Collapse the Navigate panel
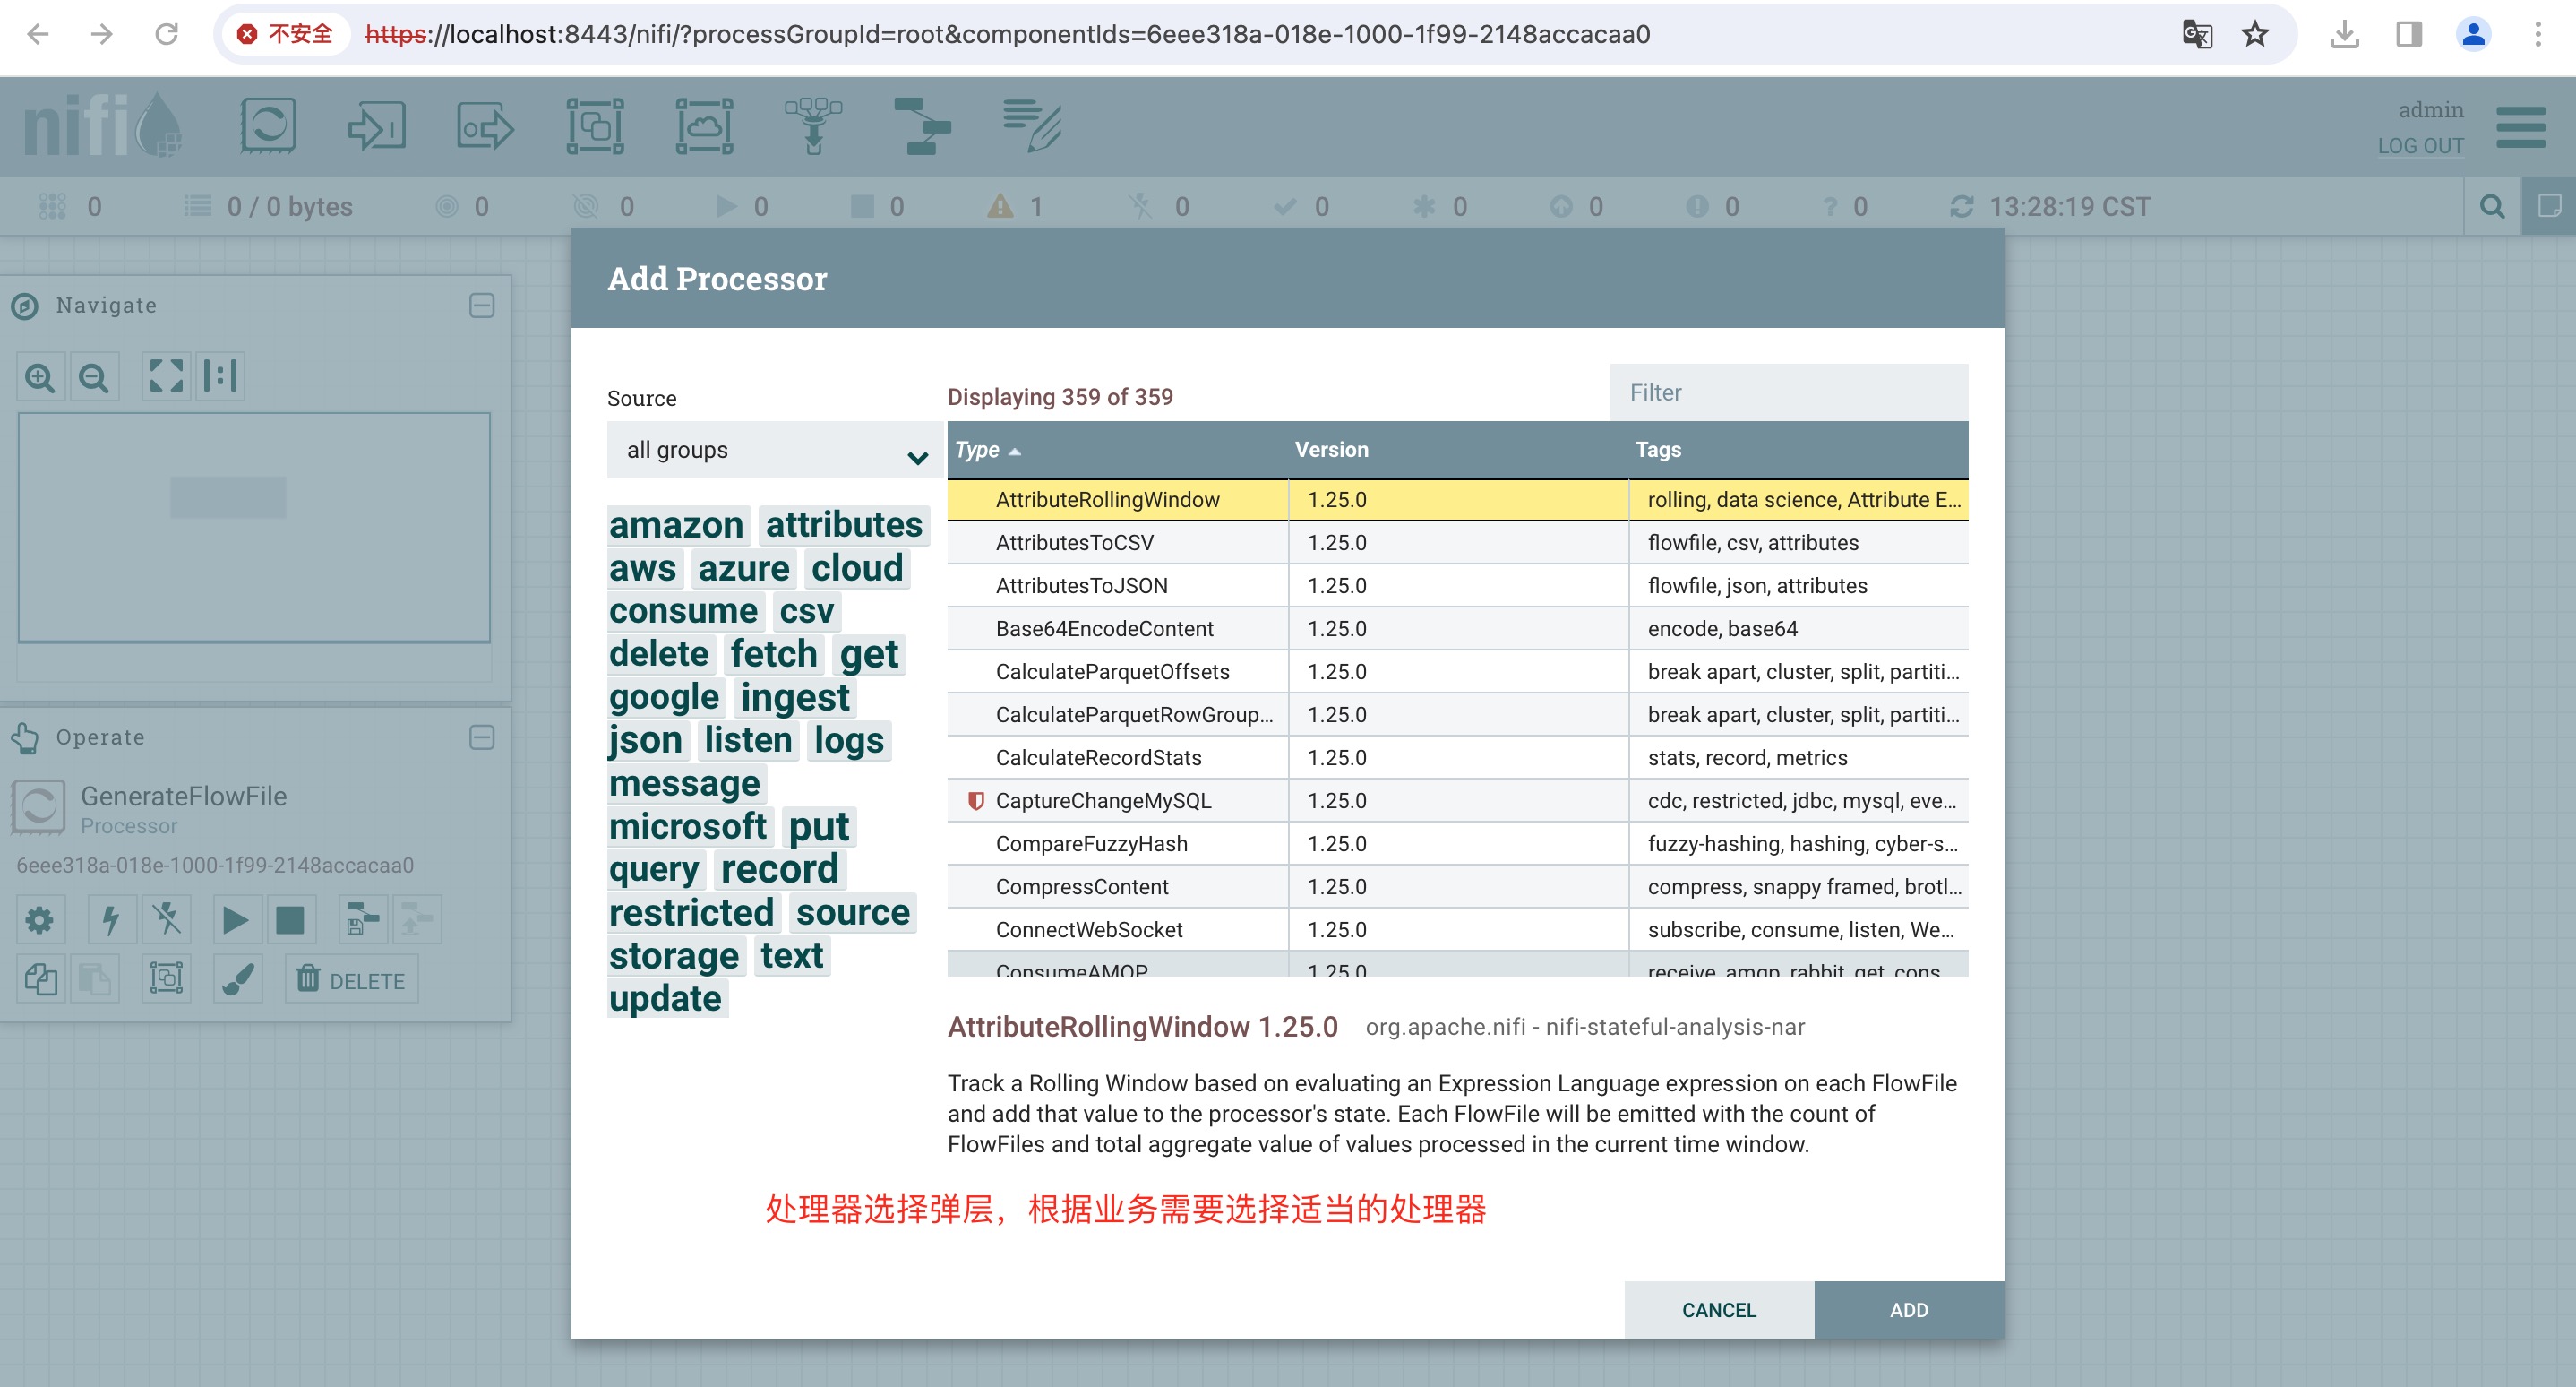Screen dimensions: 2576x1387 point(481,305)
